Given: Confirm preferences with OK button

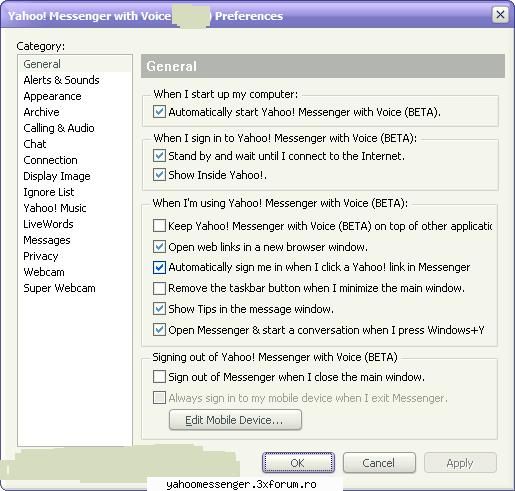Looking at the screenshot, I should [x=298, y=463].
